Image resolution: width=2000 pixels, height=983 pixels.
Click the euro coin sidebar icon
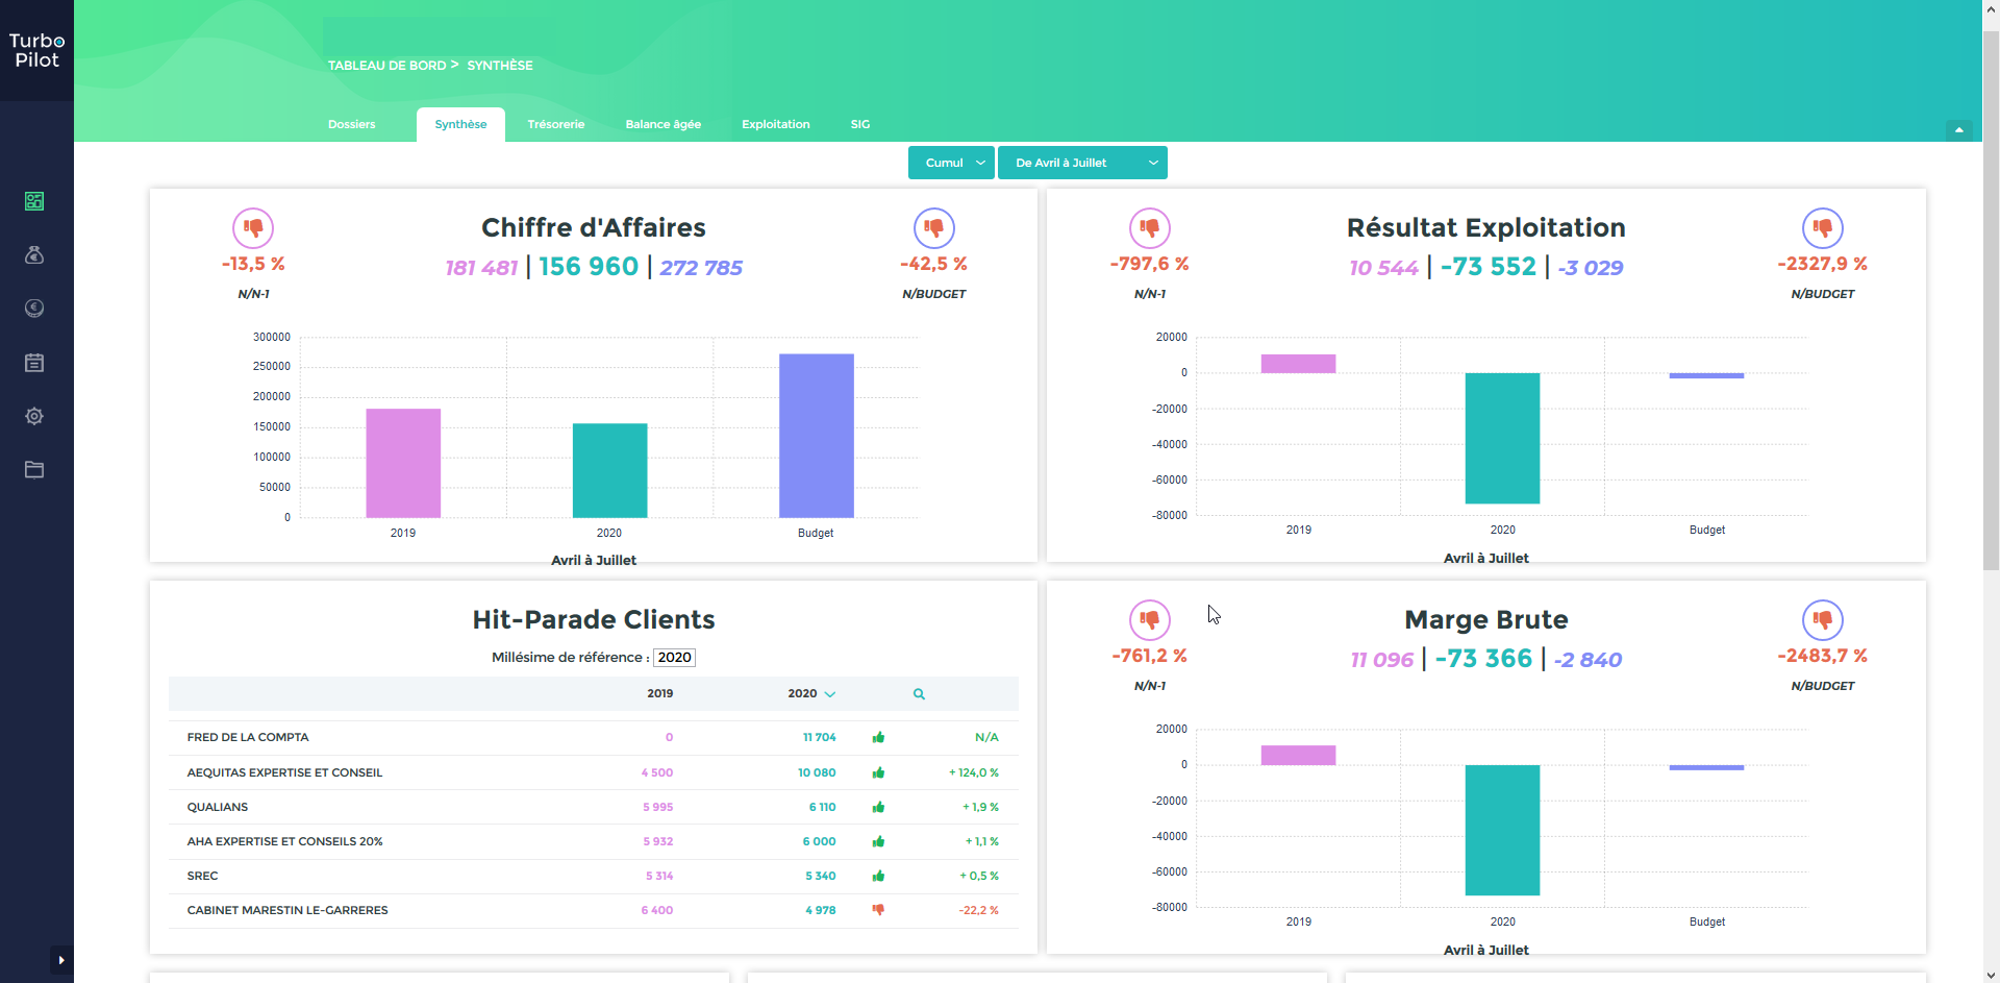coord(34,309)
